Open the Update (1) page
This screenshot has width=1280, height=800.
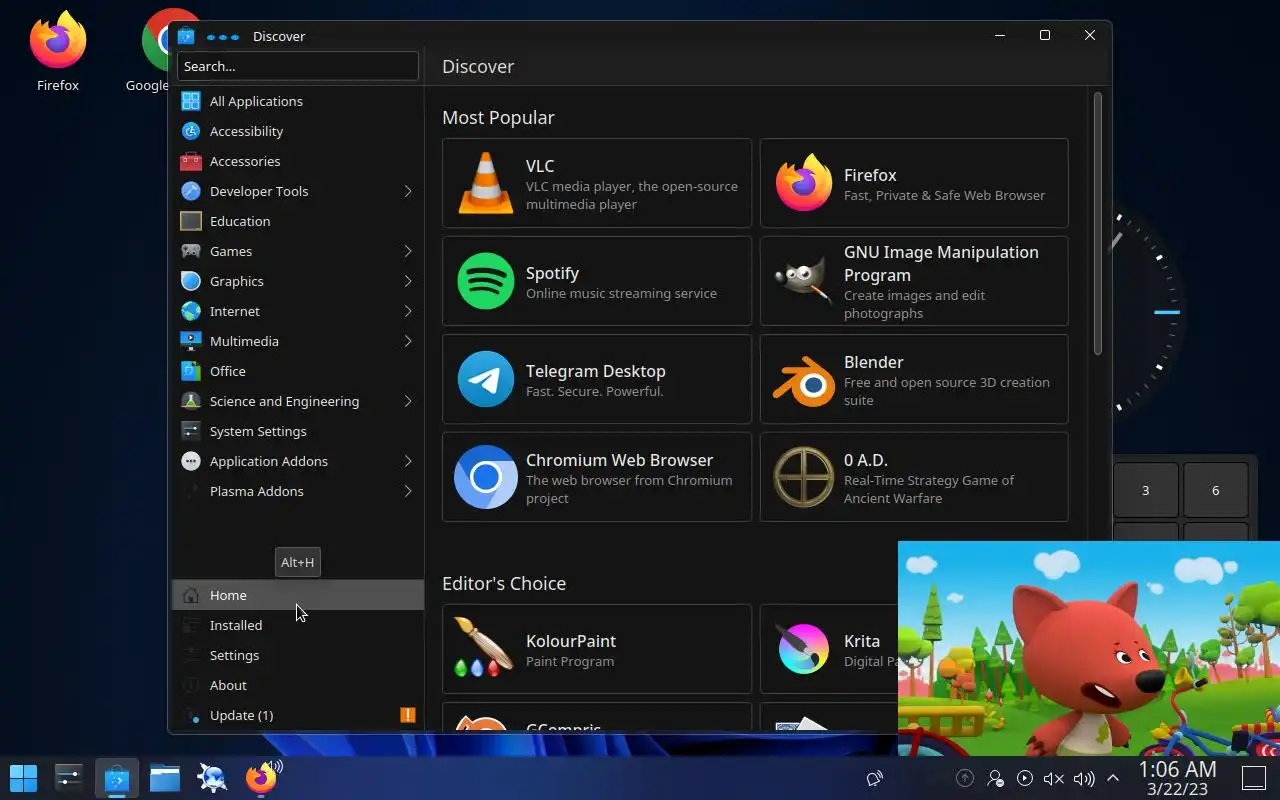click(298, 715)
